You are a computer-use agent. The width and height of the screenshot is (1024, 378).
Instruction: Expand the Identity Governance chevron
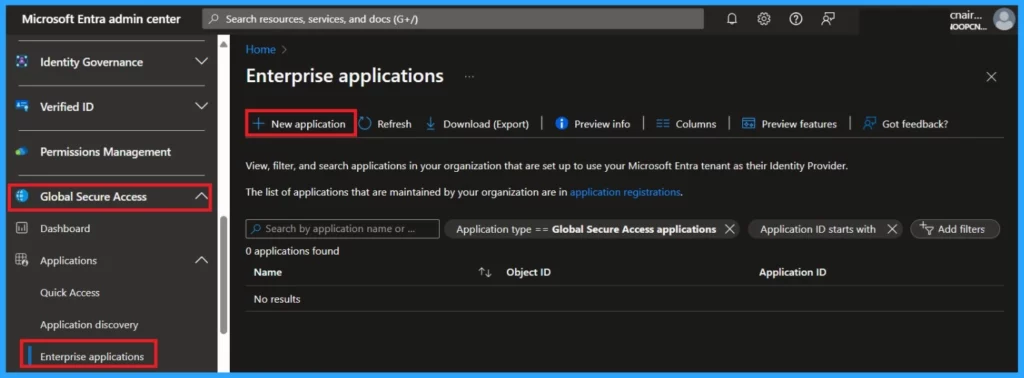pos(202,61)
